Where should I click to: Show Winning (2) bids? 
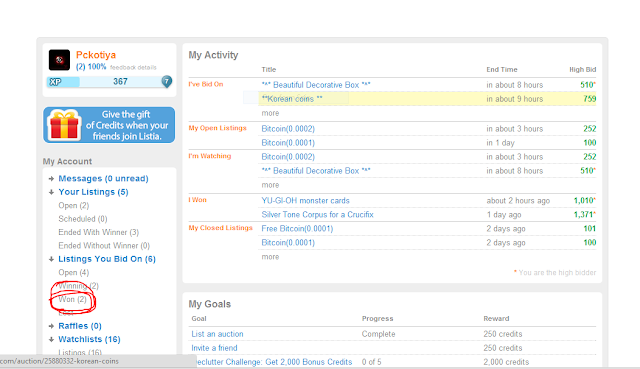point(78,286)
